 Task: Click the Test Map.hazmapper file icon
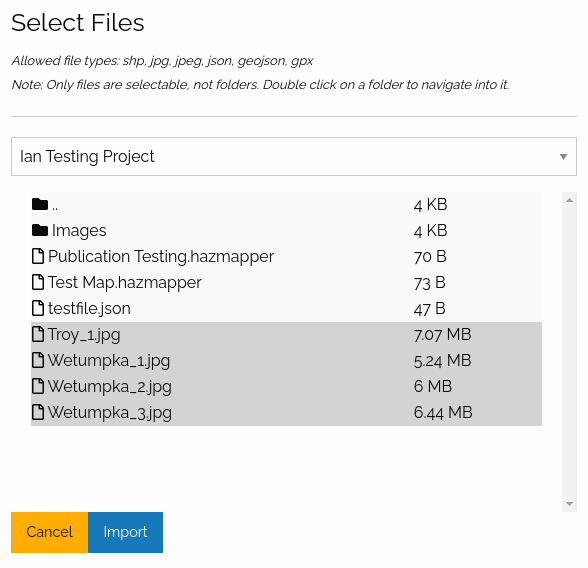point(38,282)
